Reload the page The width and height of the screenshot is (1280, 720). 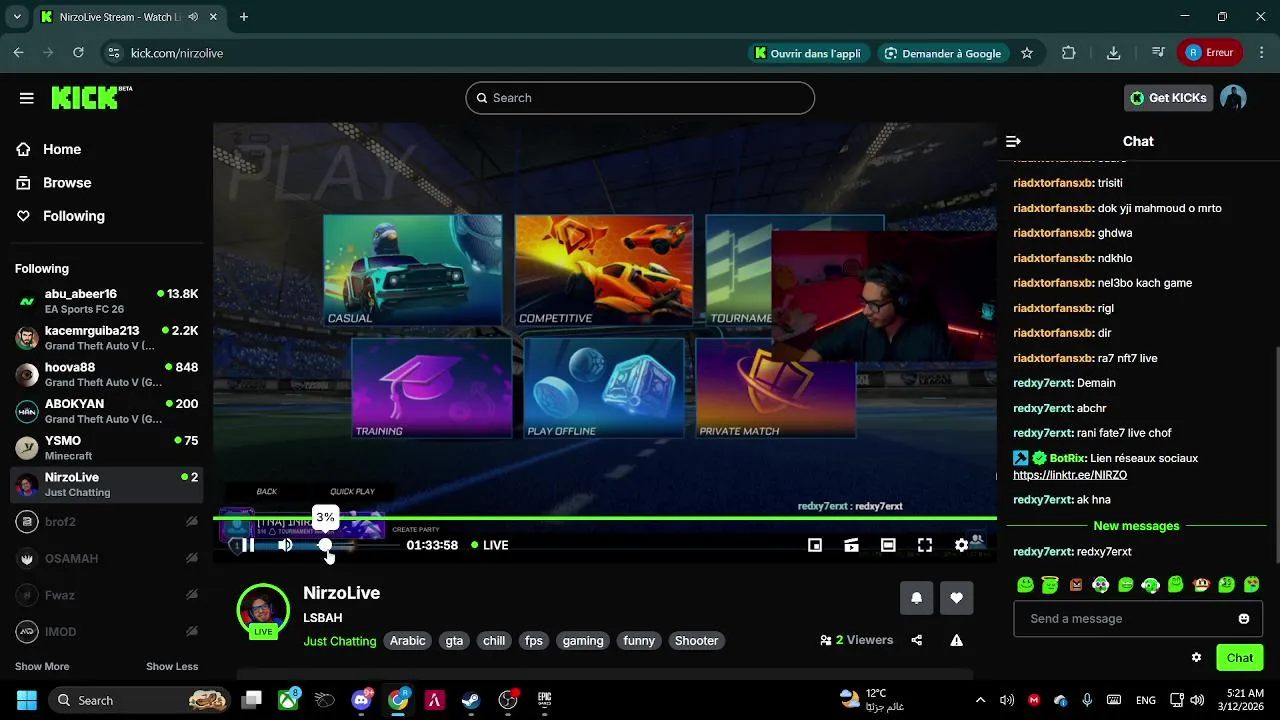[x=78, y=53]
